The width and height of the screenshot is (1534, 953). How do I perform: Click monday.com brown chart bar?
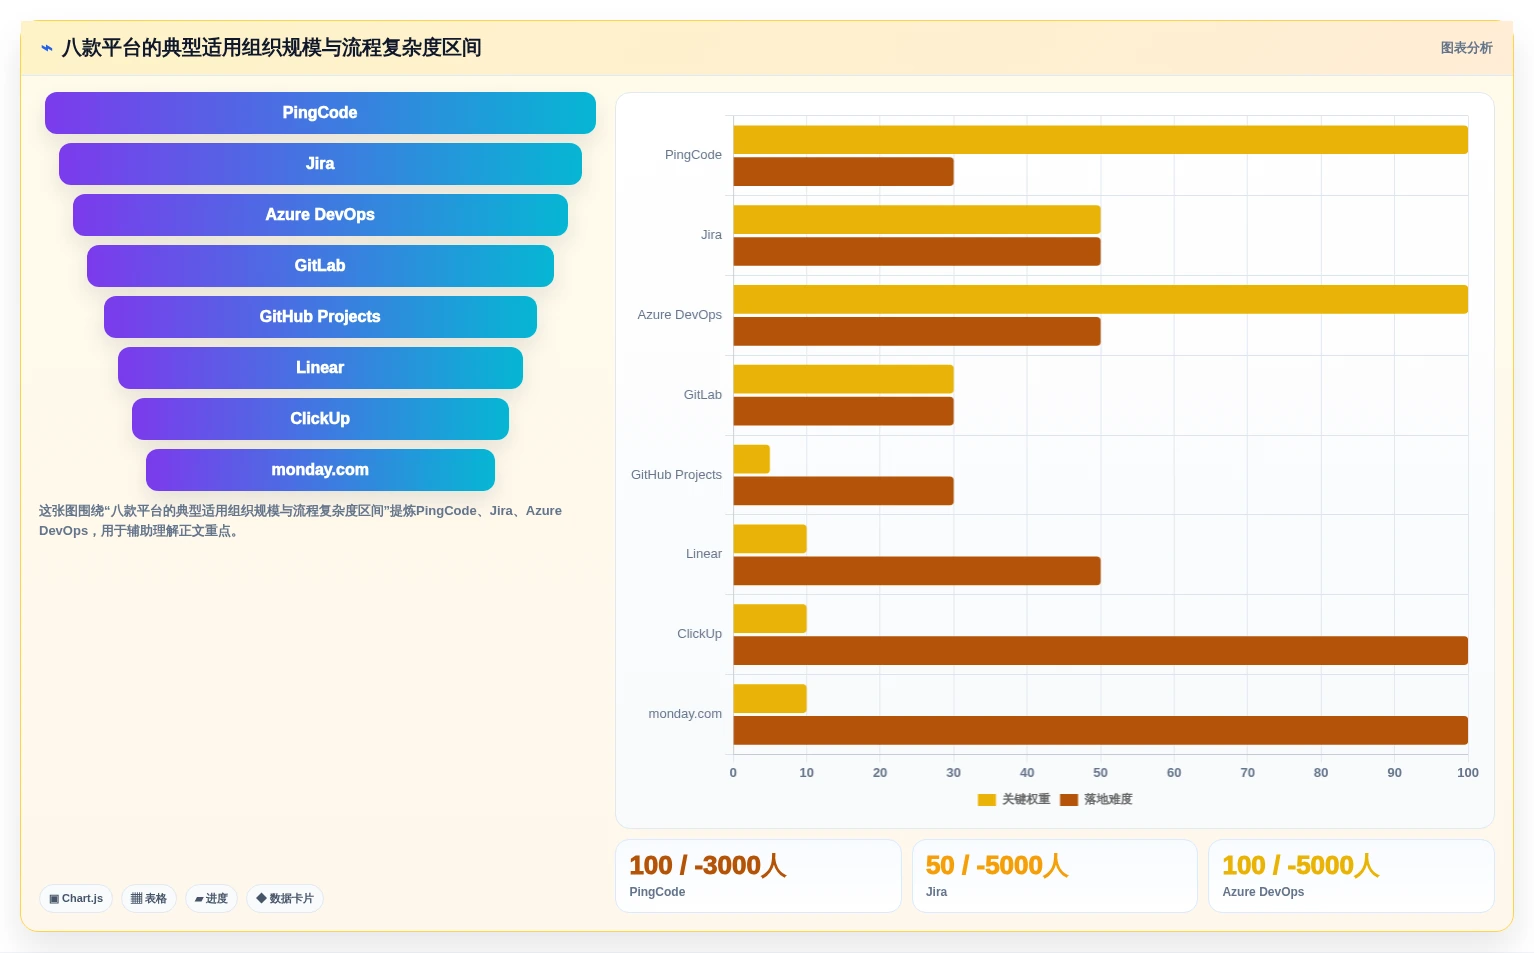point(1100,730)
